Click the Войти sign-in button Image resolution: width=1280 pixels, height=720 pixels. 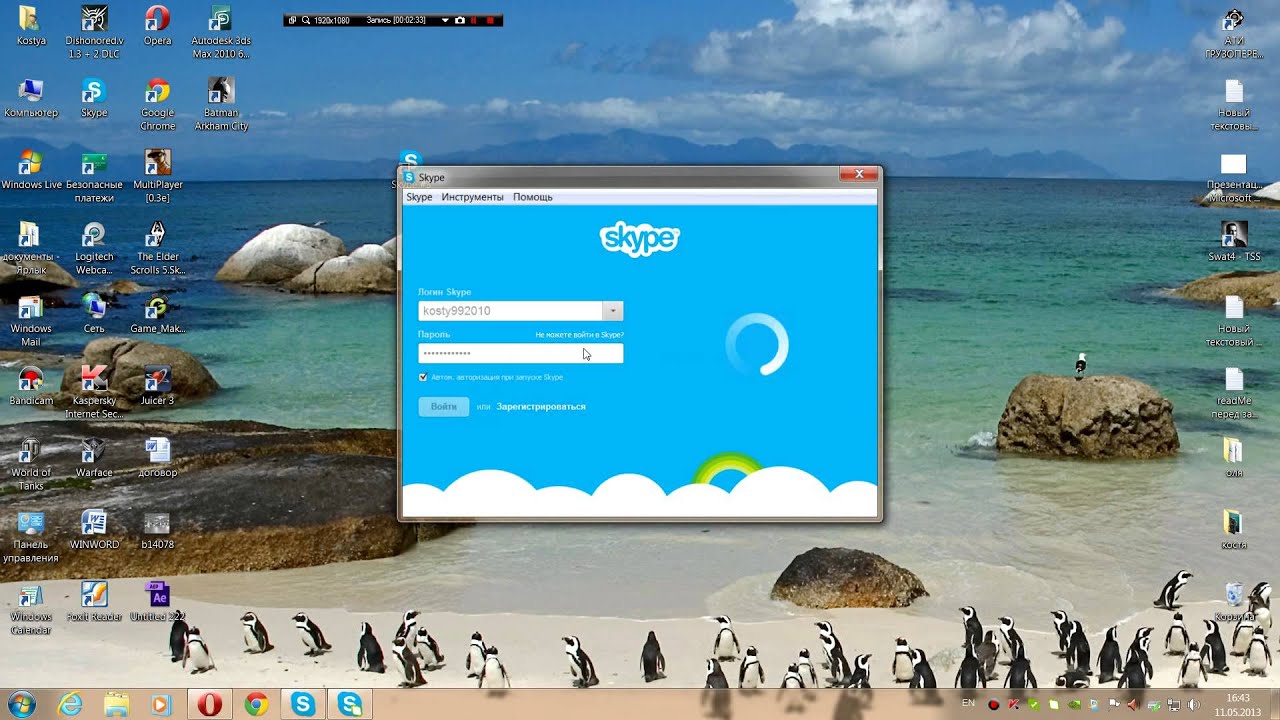pyautogui.click(x=444, y=407)
